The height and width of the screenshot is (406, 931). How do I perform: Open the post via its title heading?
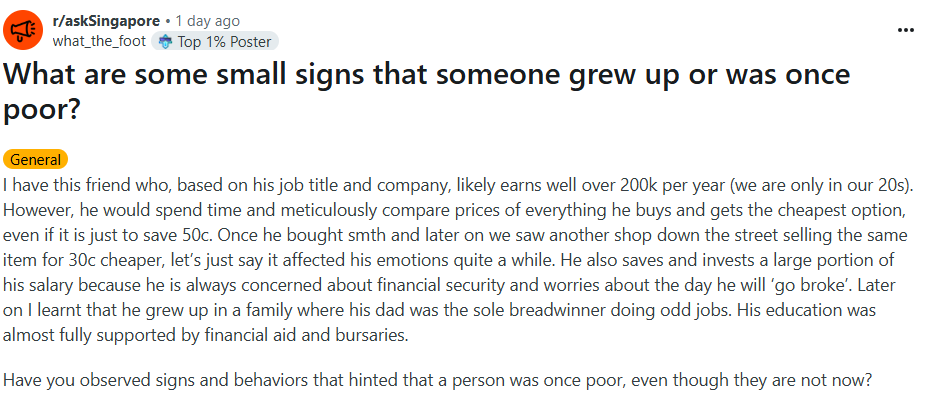[426, 91]
